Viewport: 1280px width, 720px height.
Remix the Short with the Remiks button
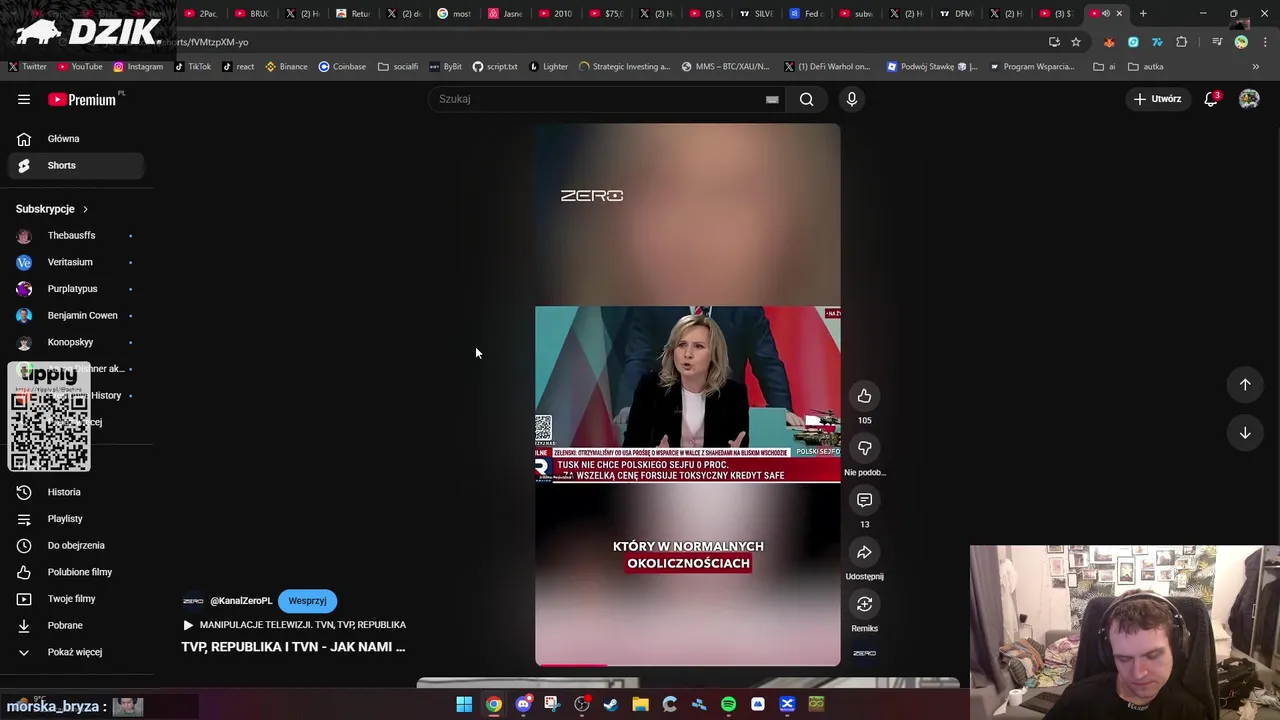(865, 604)
